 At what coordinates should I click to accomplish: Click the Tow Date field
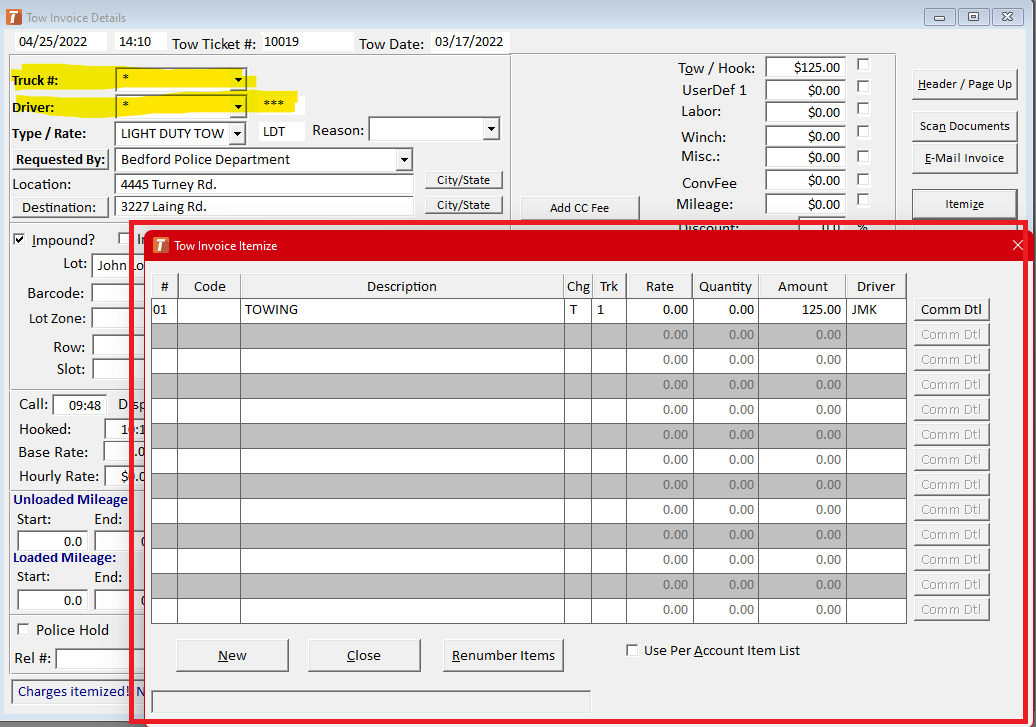click(x=469, y=42)
